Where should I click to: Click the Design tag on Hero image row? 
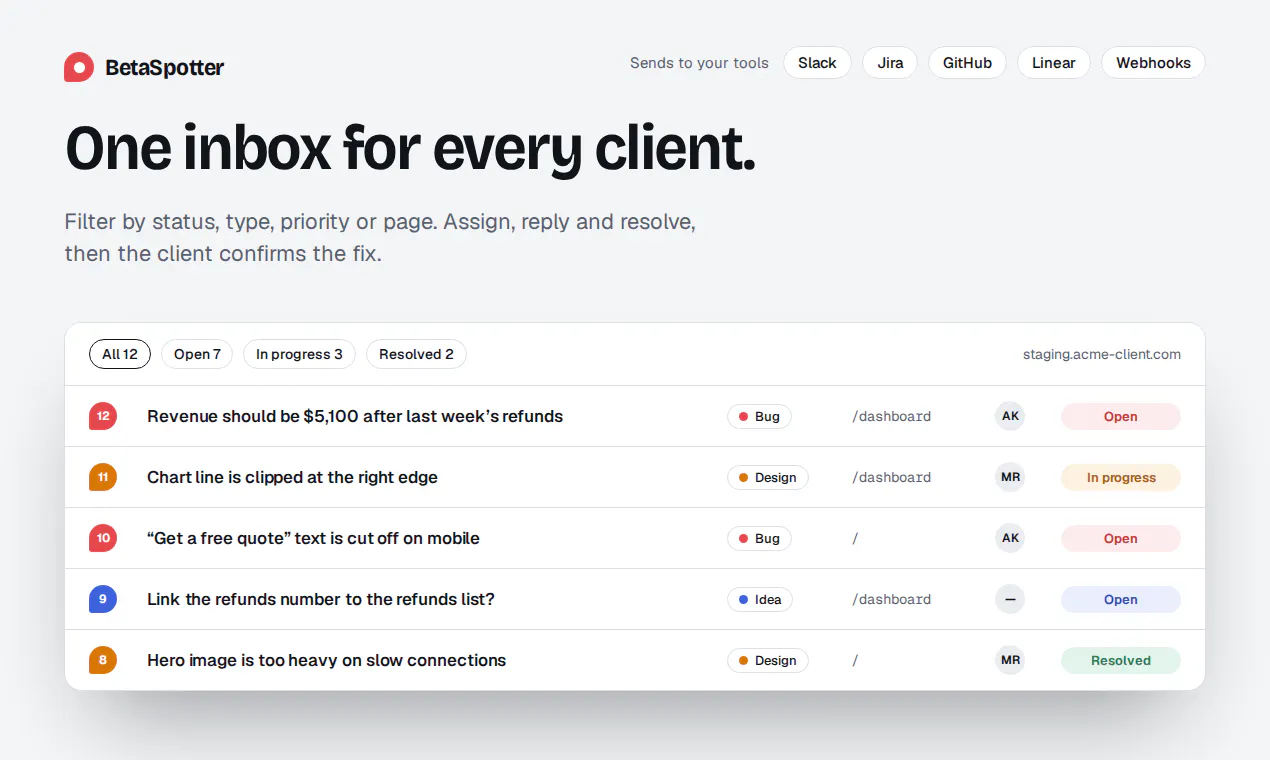(x=768, y=660)
